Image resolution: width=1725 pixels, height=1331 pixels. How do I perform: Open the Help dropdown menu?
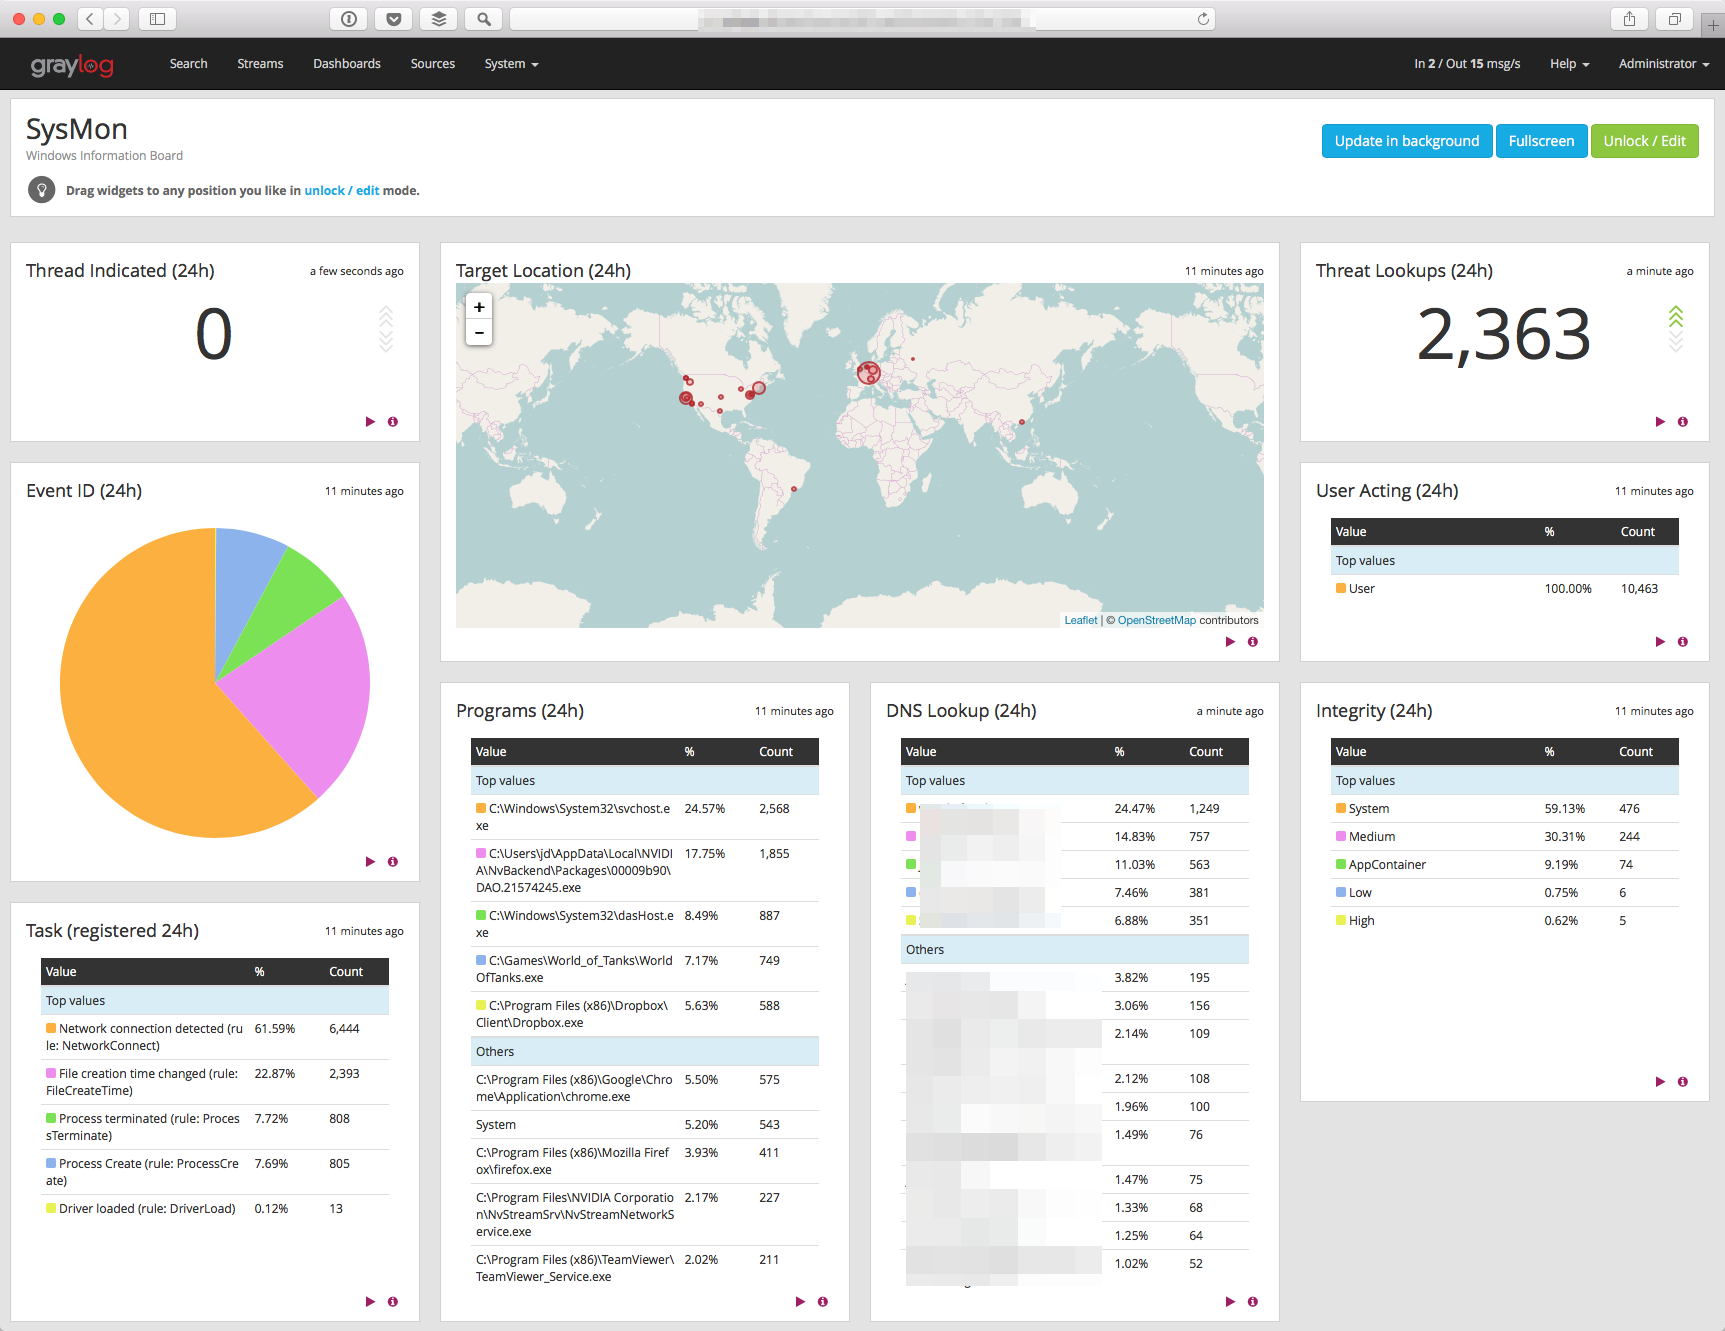(x=1569, y=64)
